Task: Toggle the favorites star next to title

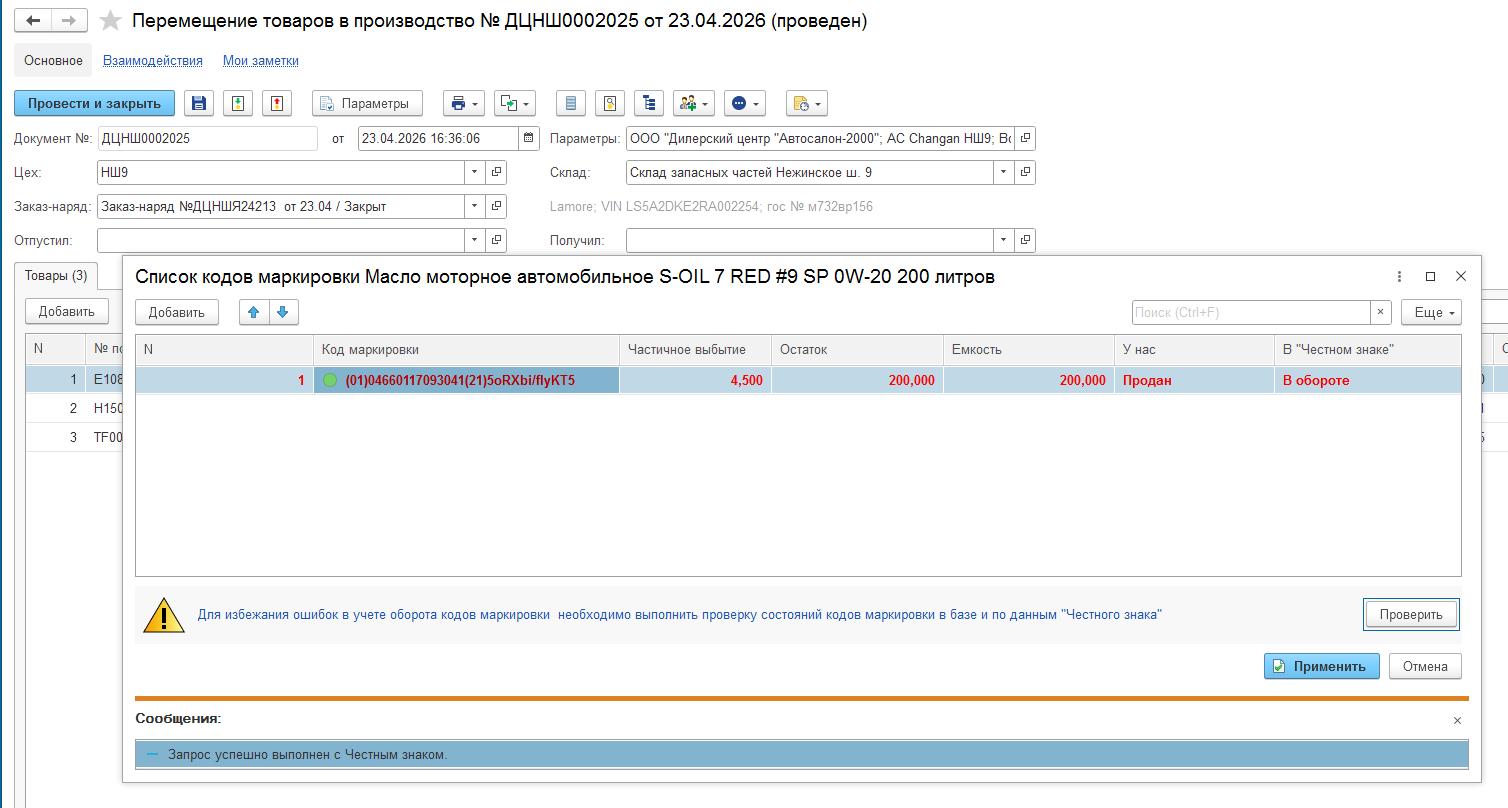Action: (x=111, y=21)
